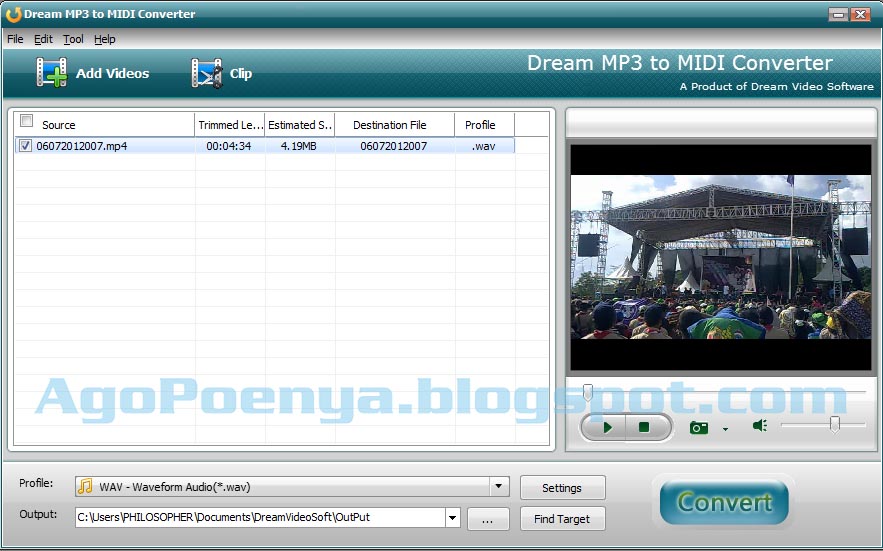
Task: Open the Help menu
Action: point(105,39)
